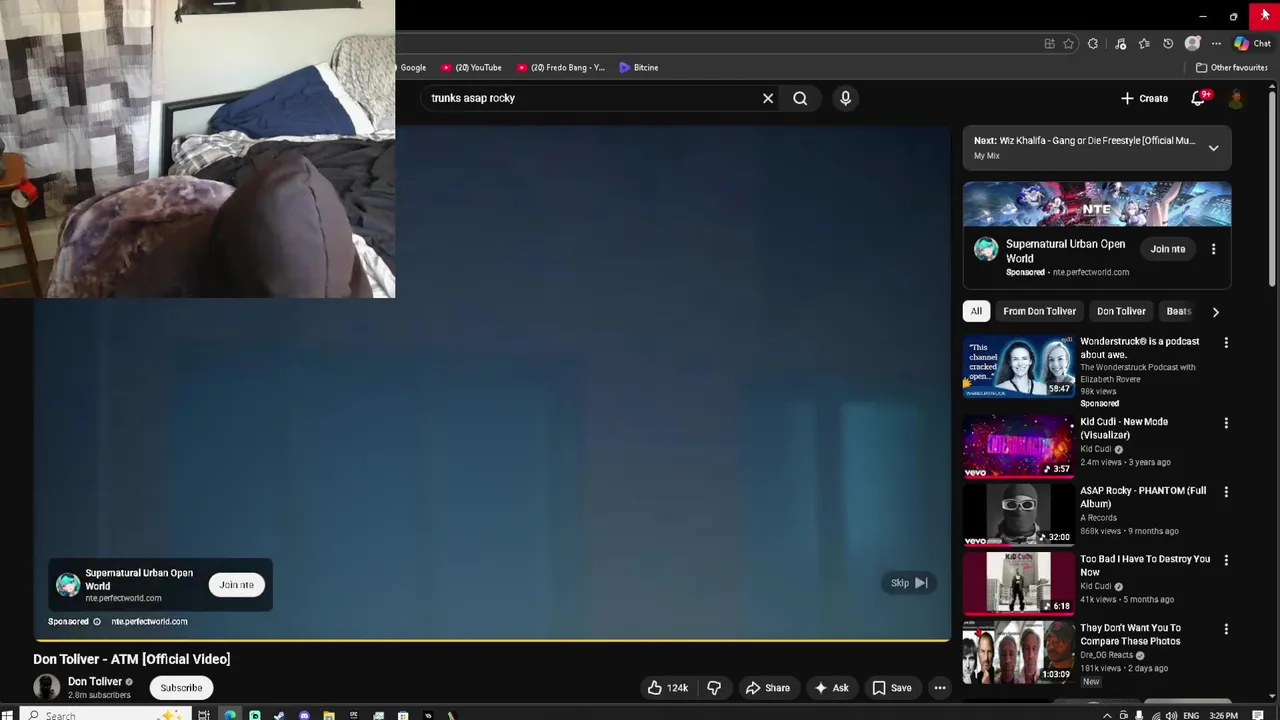The width and height of the screenshot is (1280, 720).
Task: Open the Edge media control icon
Action: (1120, 44)
